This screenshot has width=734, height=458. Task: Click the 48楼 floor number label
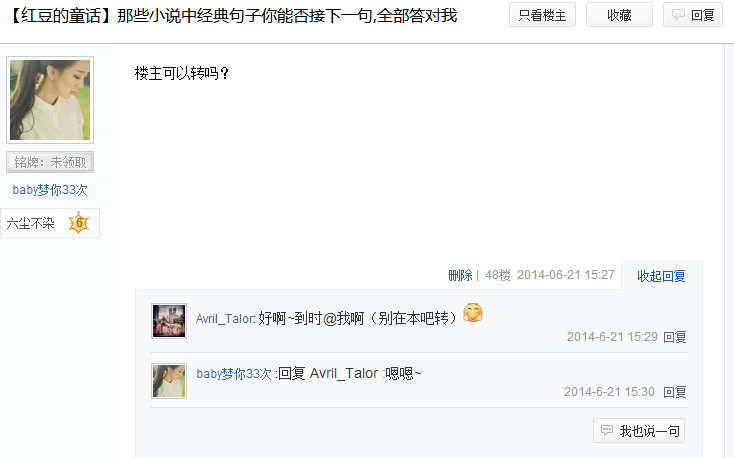tap(498, 275)
